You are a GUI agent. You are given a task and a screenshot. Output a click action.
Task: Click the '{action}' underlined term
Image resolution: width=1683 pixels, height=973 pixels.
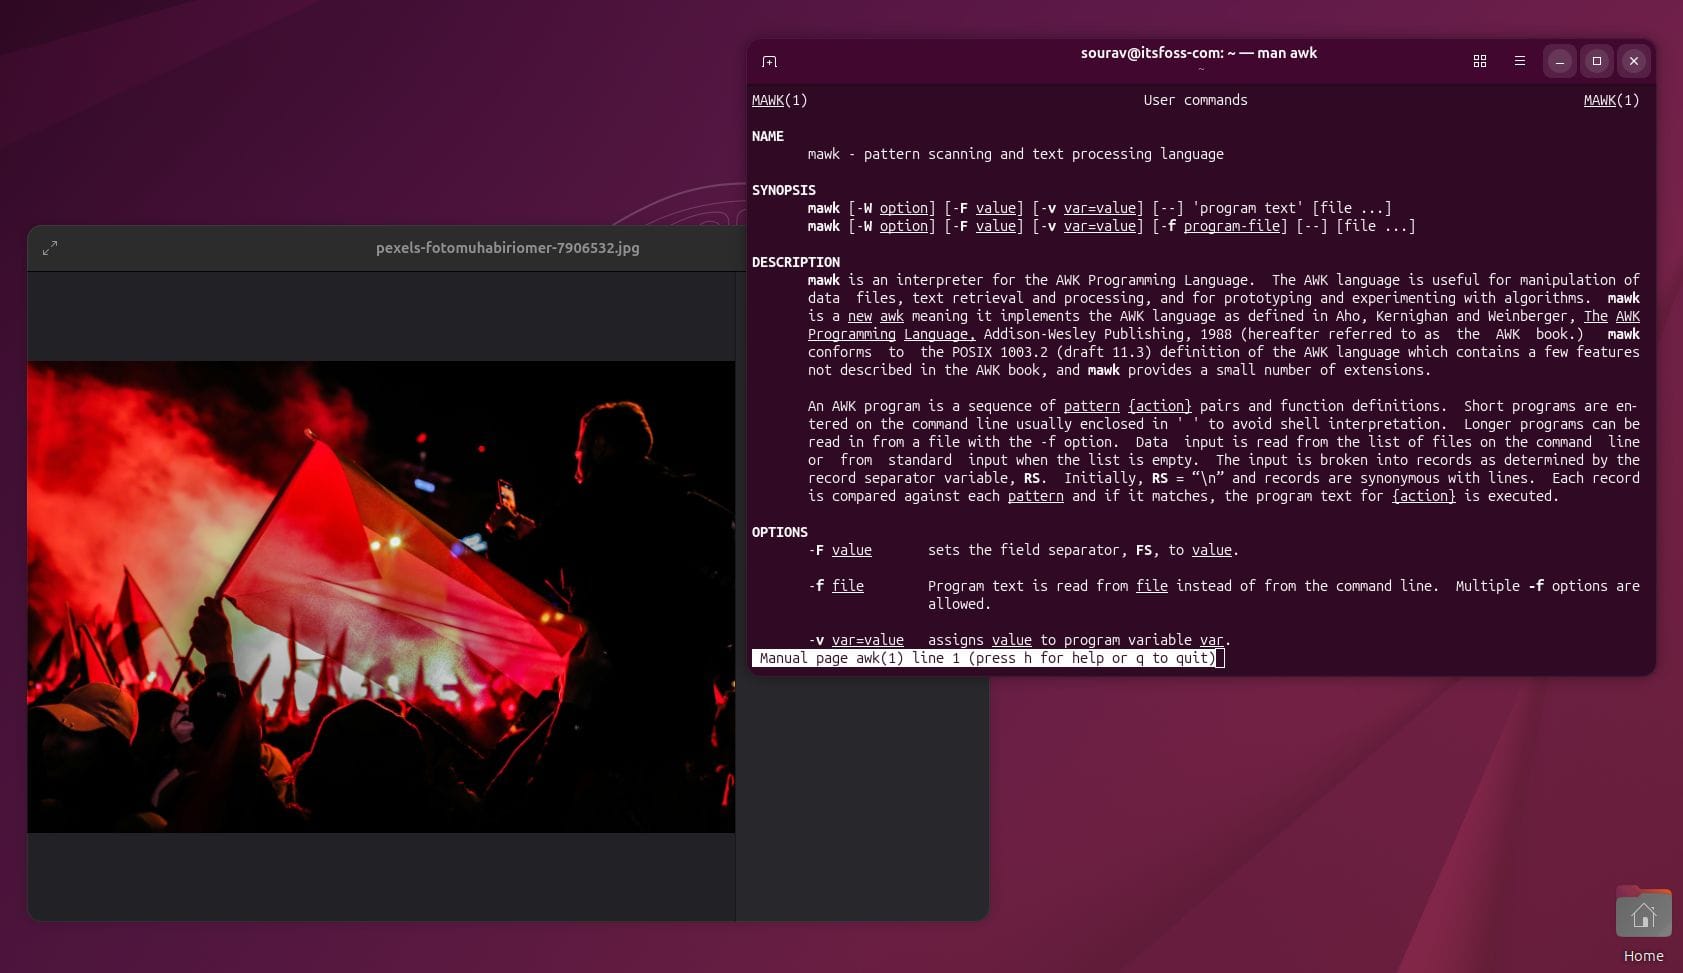coord(1159,406)
